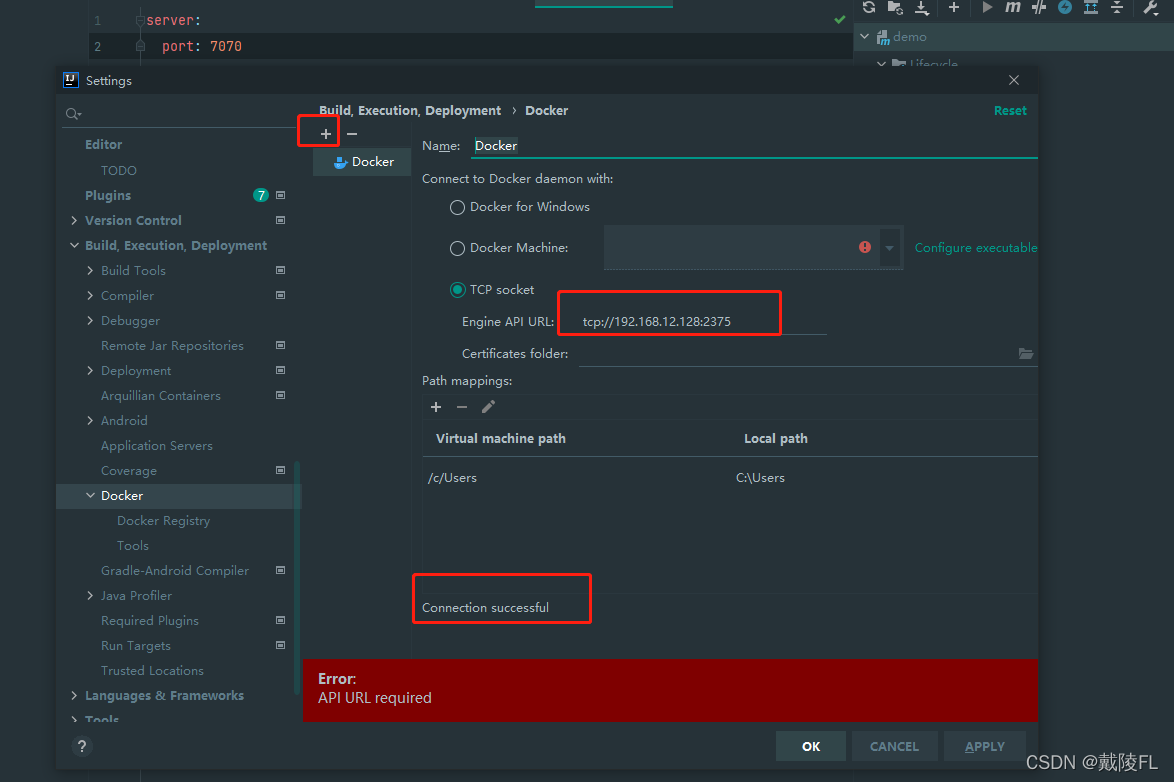
Task: Add a path mapping plus icon
Action: (x=436, y=407)
